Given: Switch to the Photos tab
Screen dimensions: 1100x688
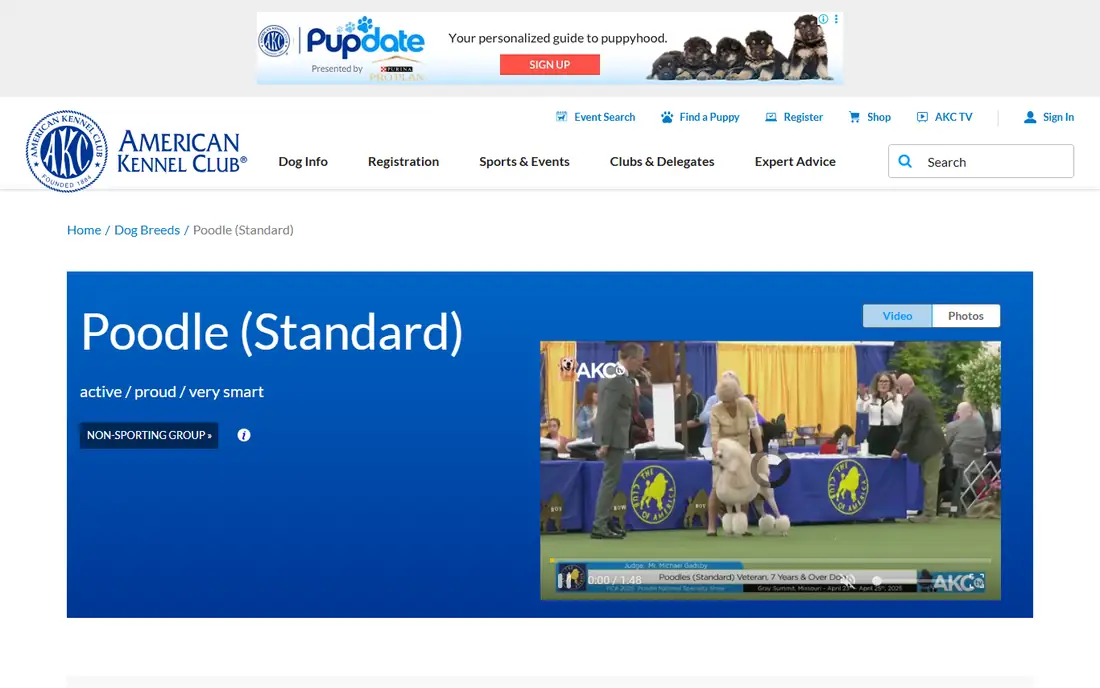Looking at the screenshot, I should click(x=966, y=316).
